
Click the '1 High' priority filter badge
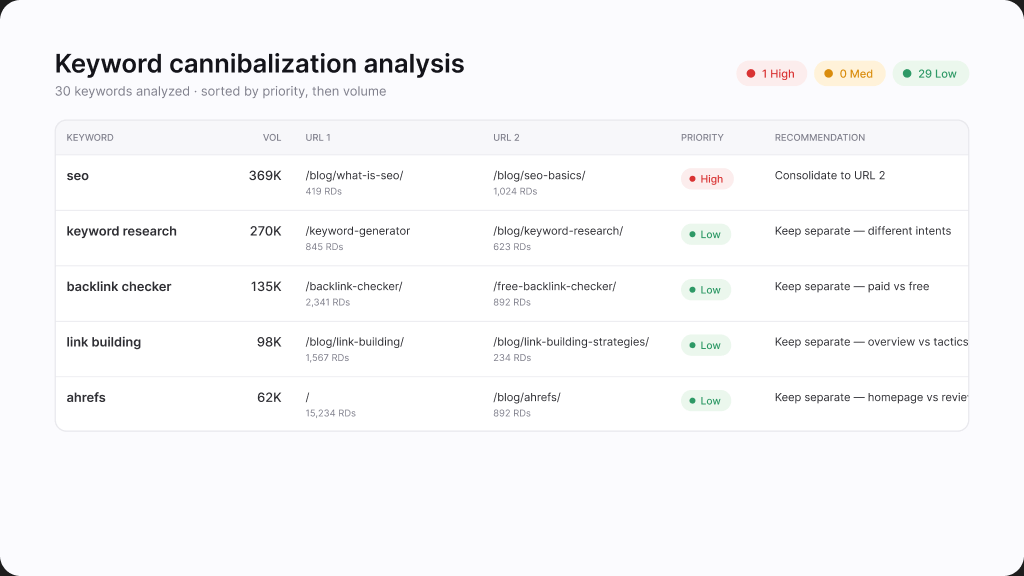(x=771, y=74)
